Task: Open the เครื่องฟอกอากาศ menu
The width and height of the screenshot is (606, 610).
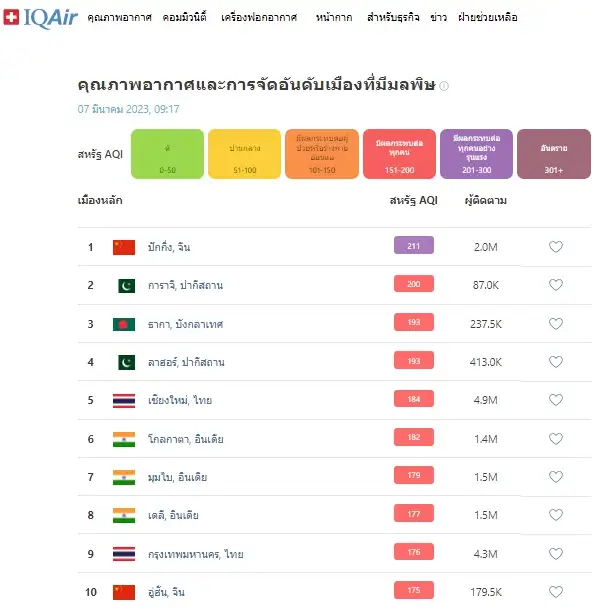Action: 261,18
